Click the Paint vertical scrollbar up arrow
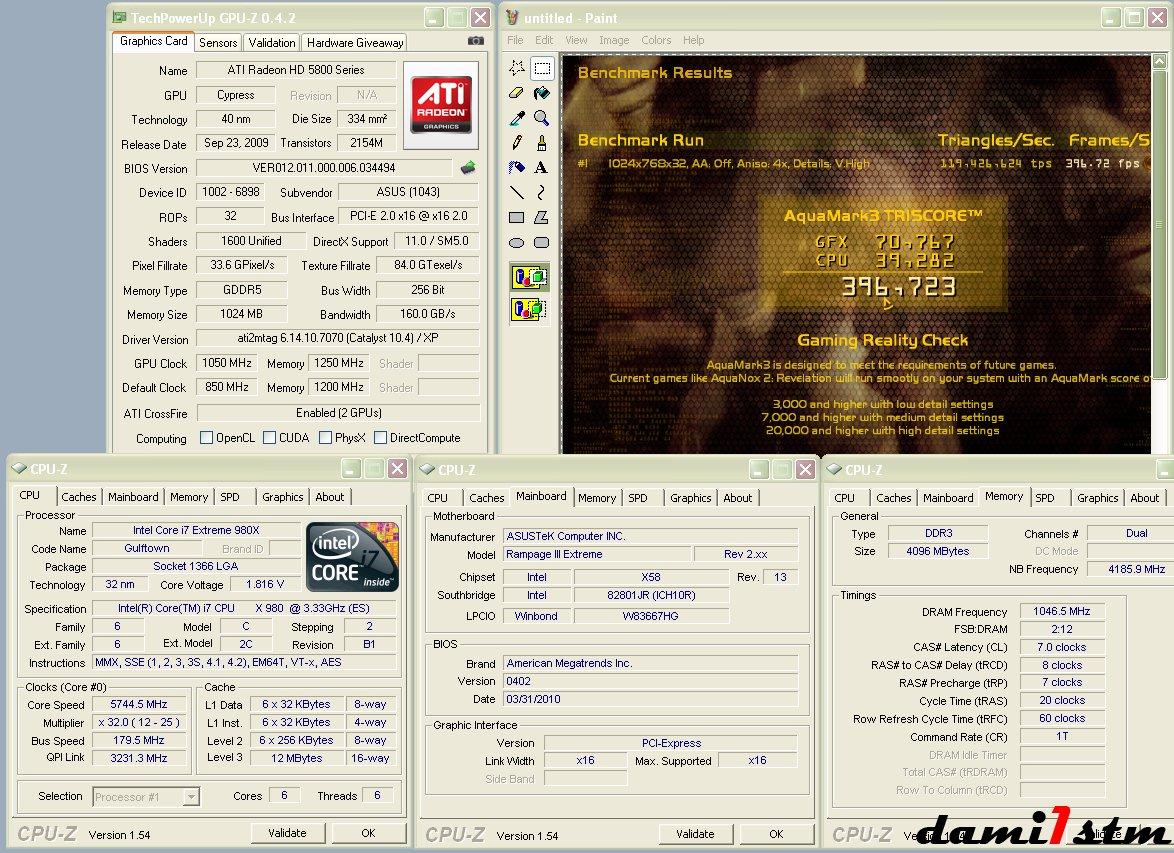 point(1159,61)
